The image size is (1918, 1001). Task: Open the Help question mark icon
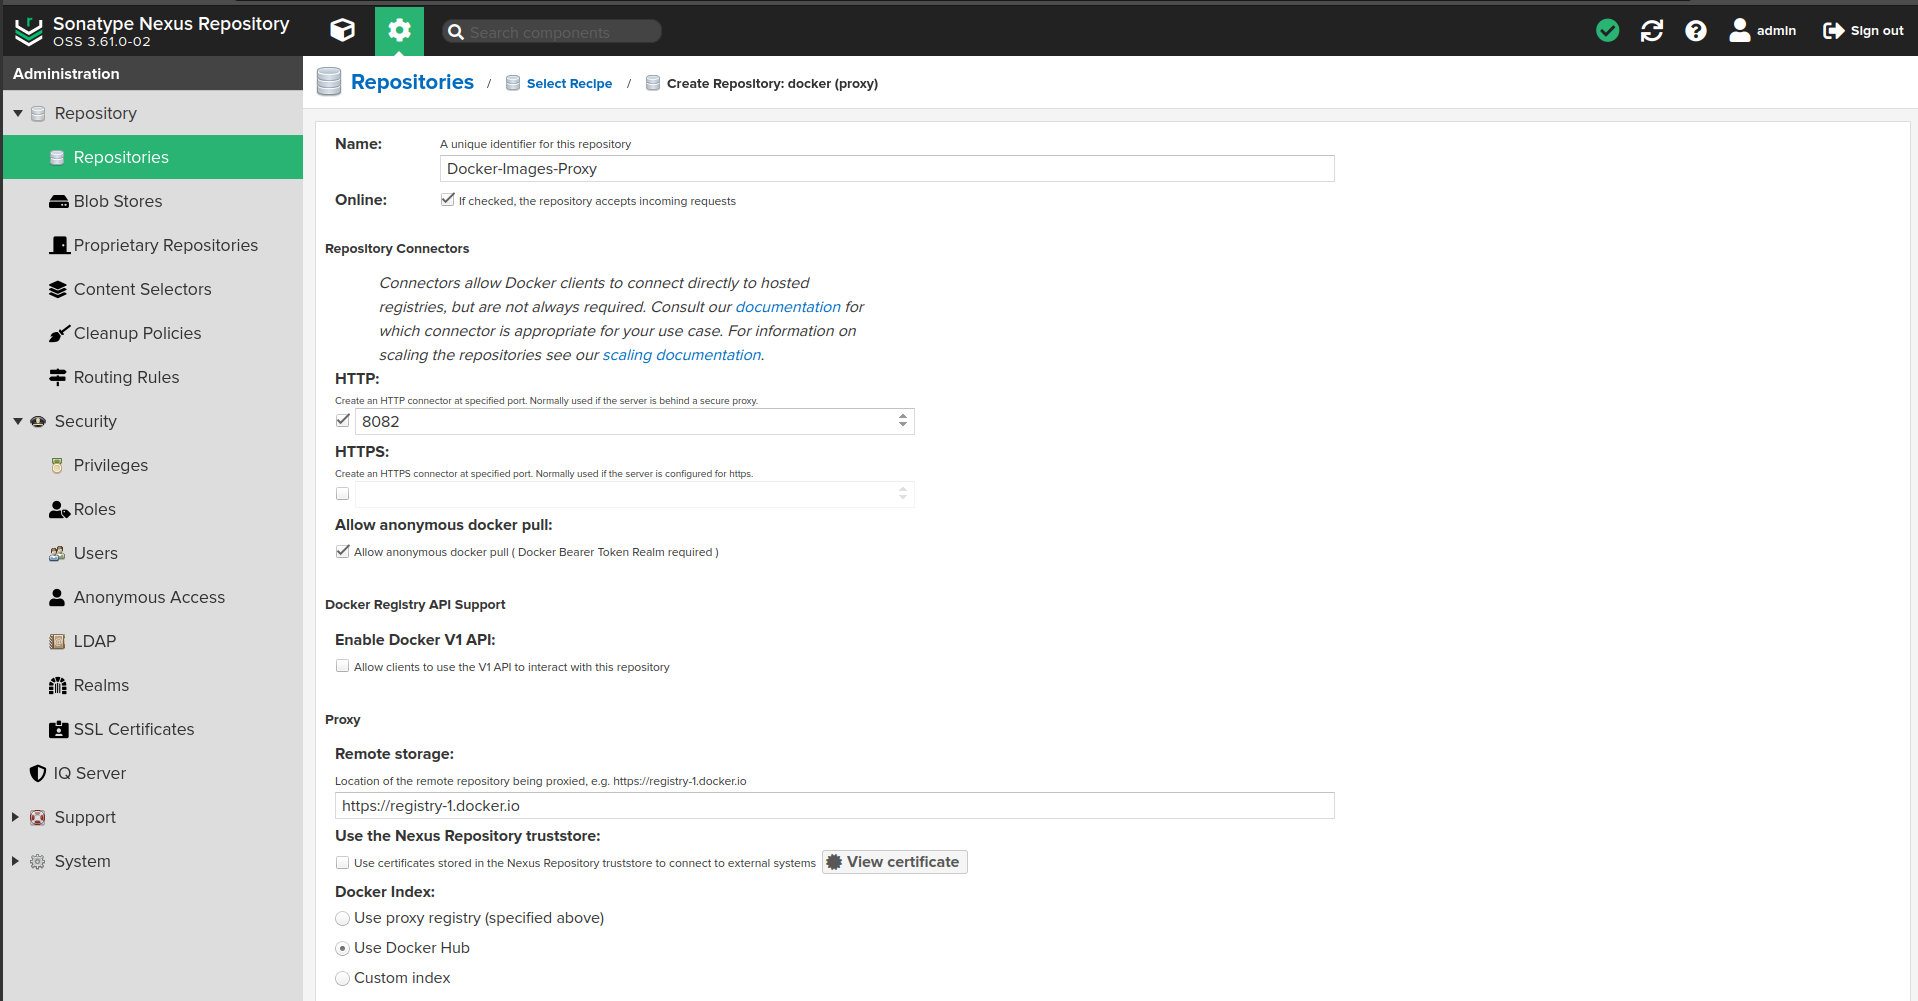(x=1695, y=31)
